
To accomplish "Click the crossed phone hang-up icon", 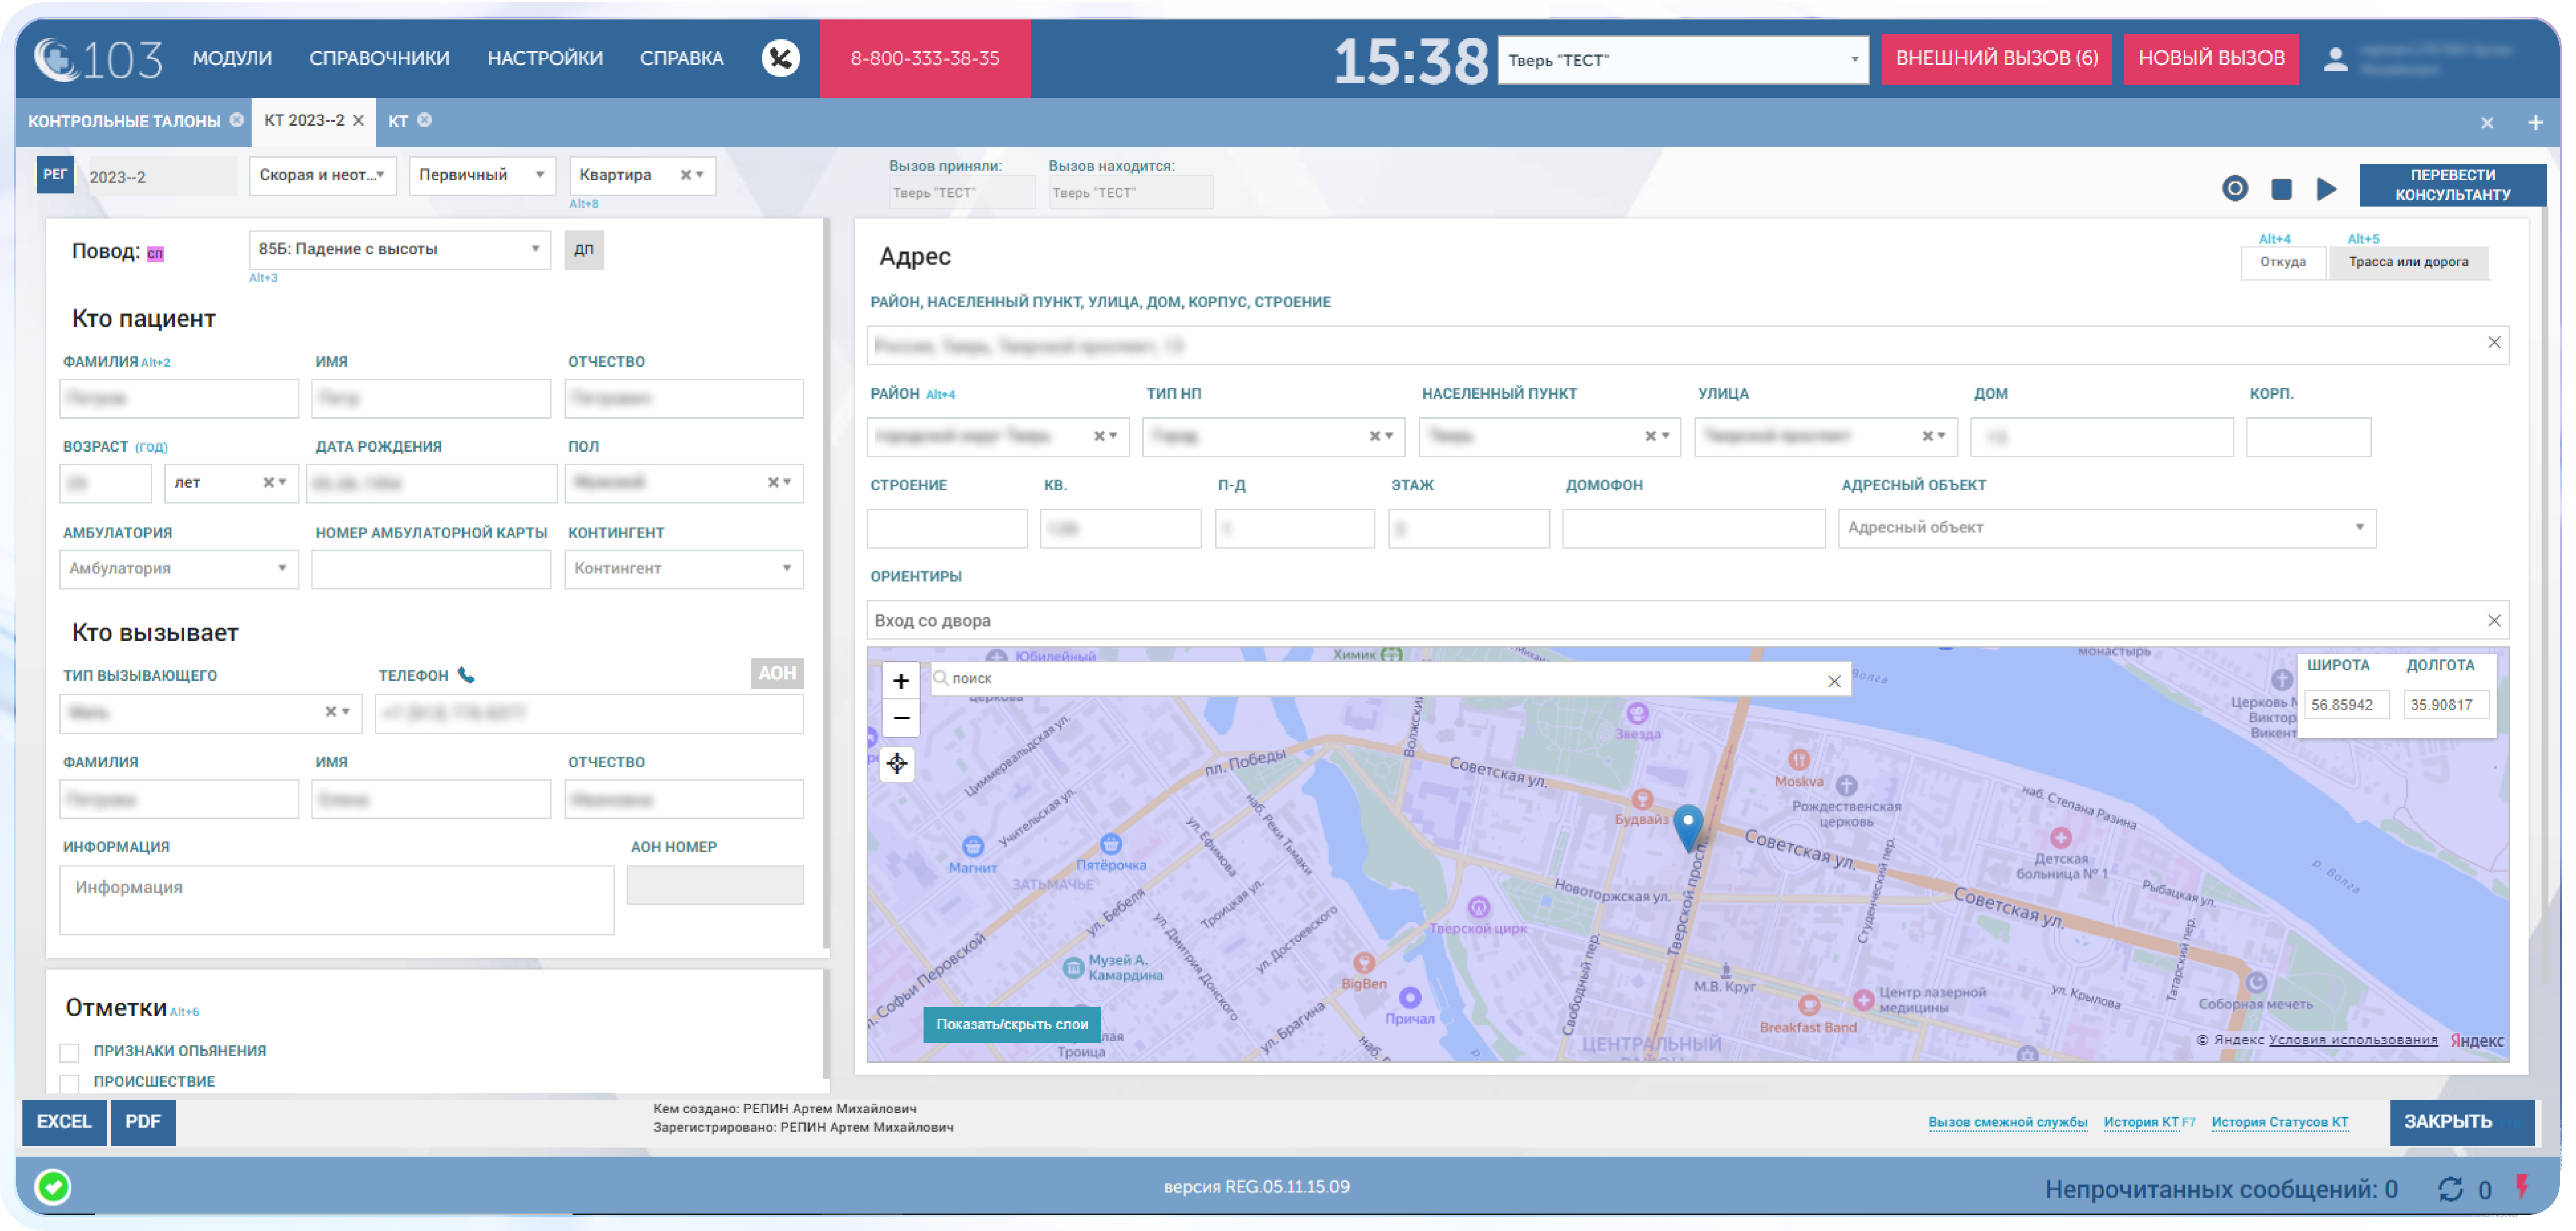I will [x=780, y=58].
